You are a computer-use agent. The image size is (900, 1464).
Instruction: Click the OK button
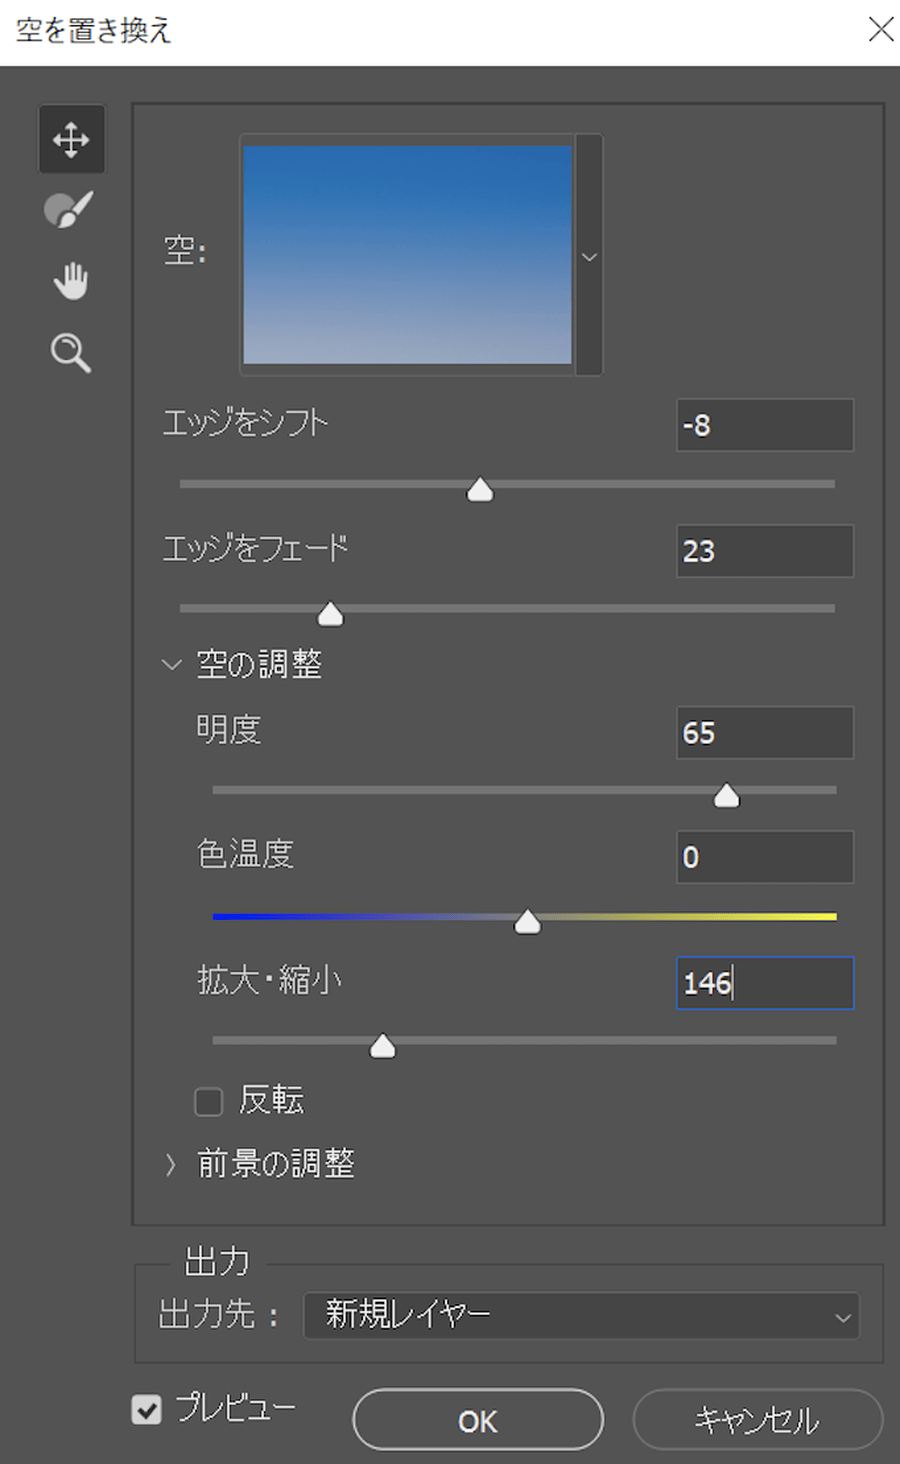[478, 1420]
